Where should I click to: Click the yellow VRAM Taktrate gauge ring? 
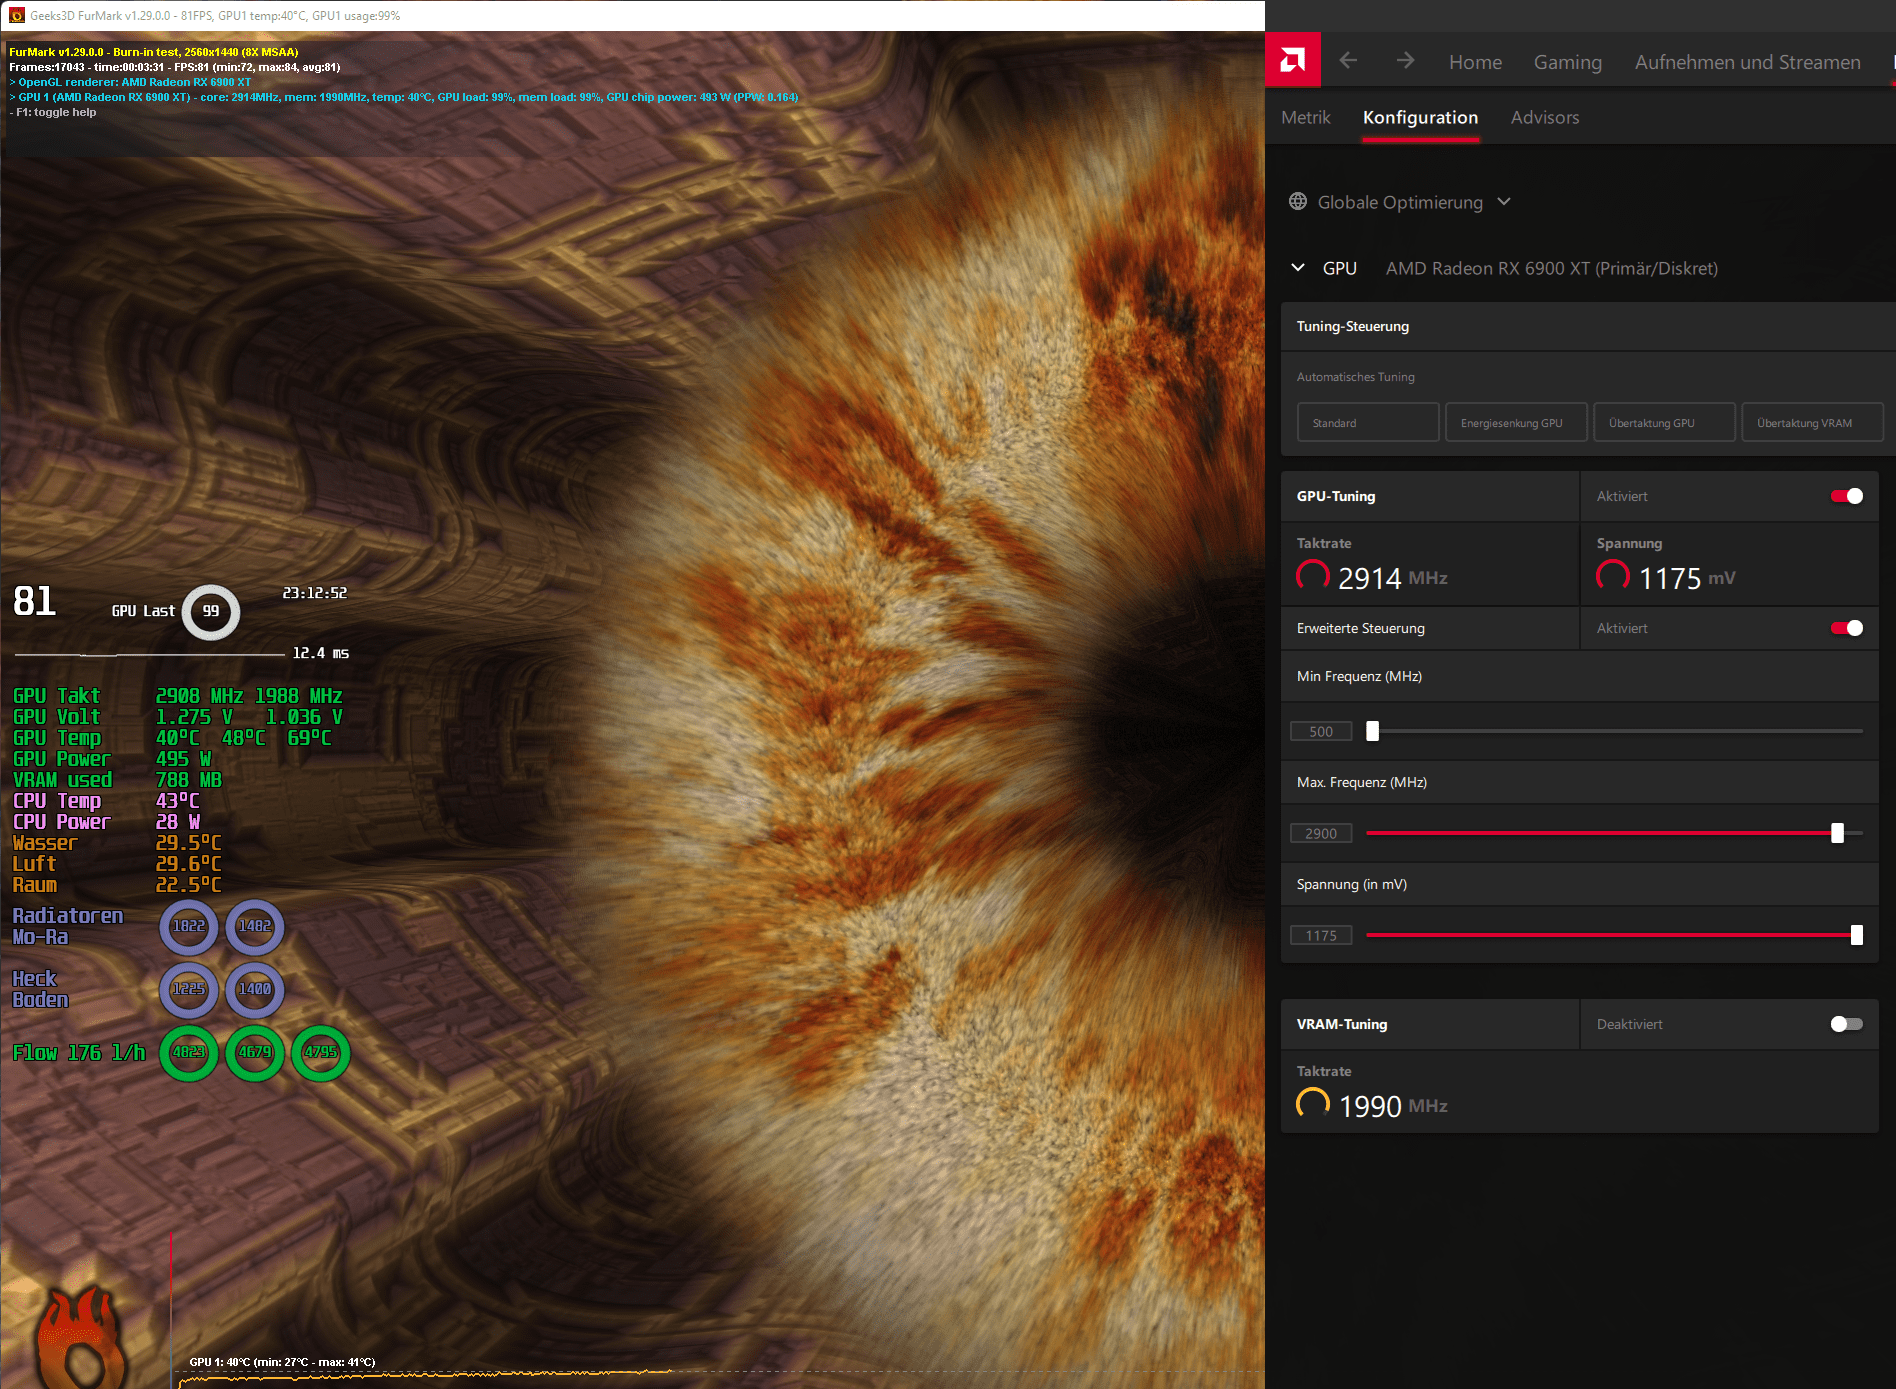[x=1313, y=1104]
